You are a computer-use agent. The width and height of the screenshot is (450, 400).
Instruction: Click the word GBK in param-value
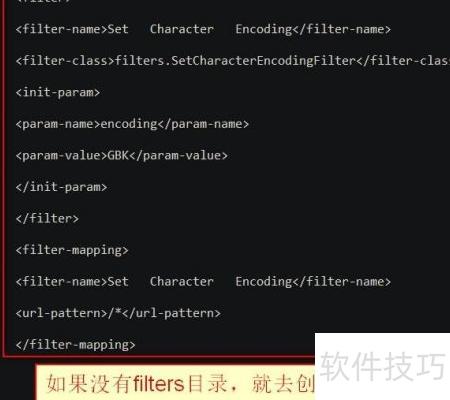118,155
